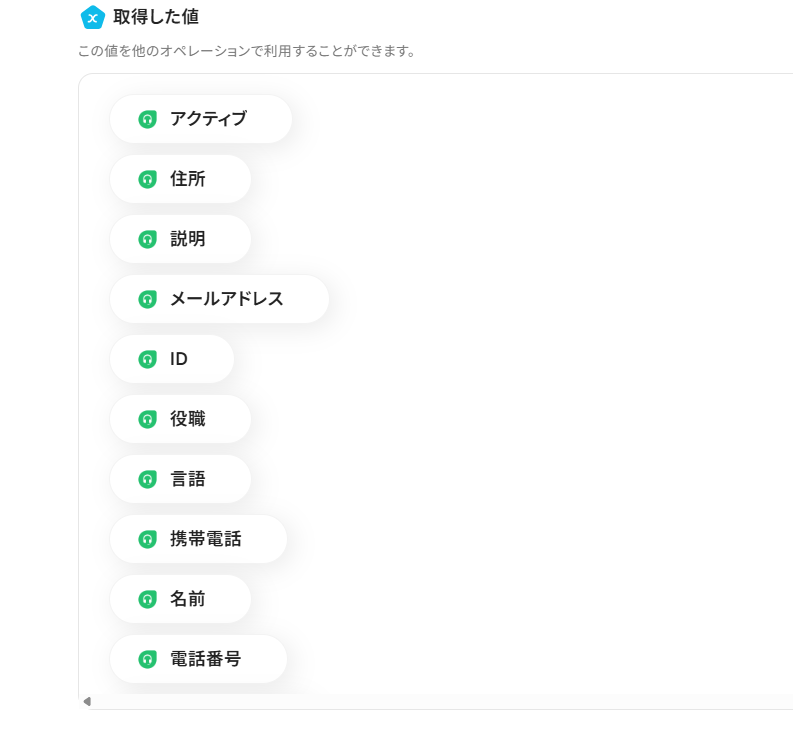Click the green icon beside 言語
The image size is (793, 741).
pos(147,479)
